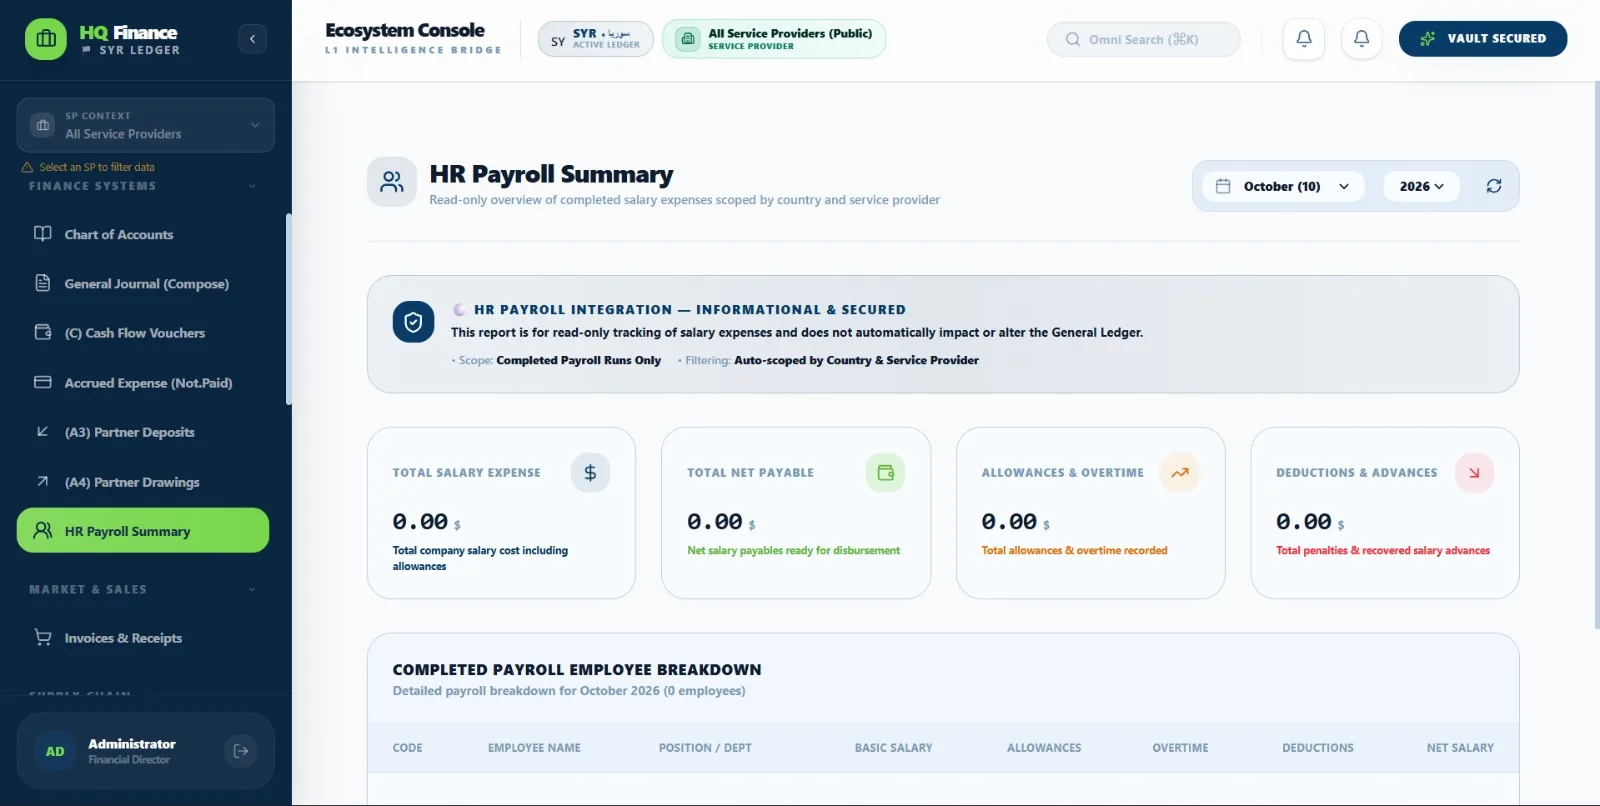Click the 'Select an SP to filter data' warning
This screenshot has height=806, width=1600.
click(x=88, y=167)
